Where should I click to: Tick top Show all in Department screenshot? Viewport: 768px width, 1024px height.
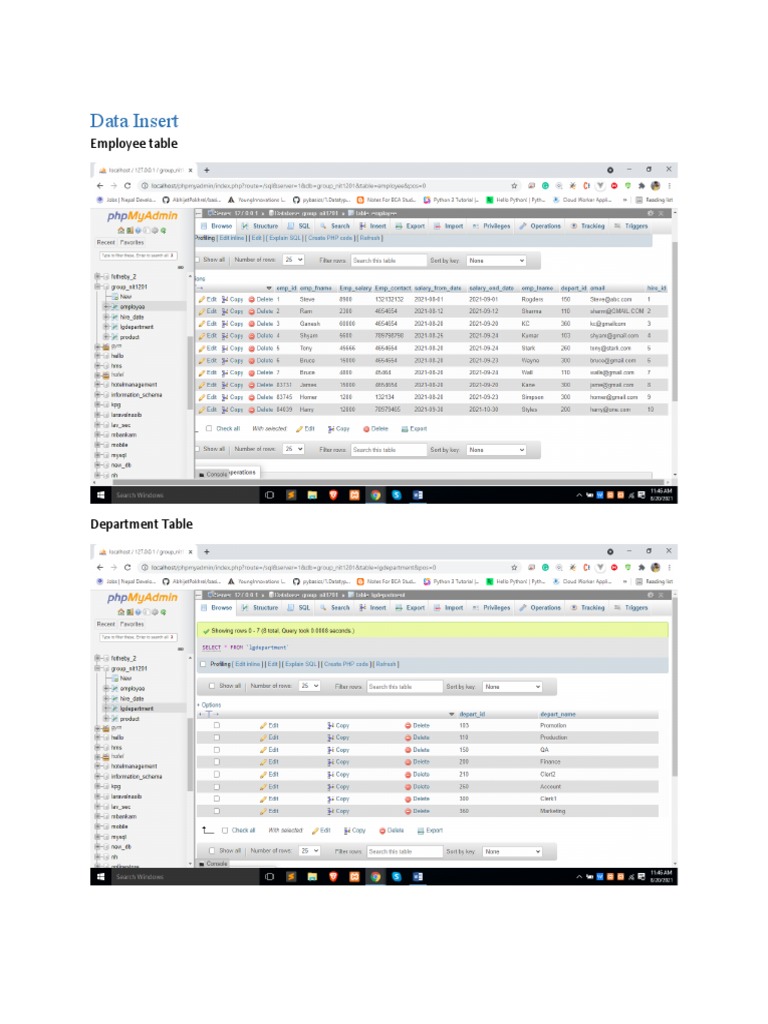click(212, 686)
